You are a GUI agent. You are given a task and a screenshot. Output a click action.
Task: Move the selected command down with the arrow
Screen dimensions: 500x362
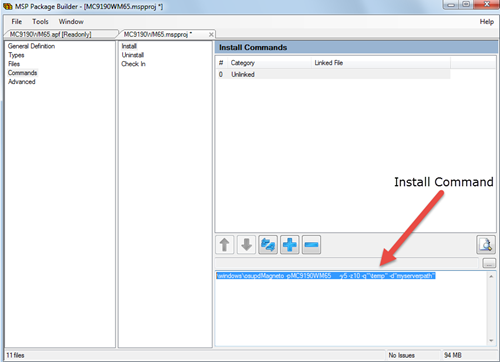pyautogui.click(x=246, y=245)
